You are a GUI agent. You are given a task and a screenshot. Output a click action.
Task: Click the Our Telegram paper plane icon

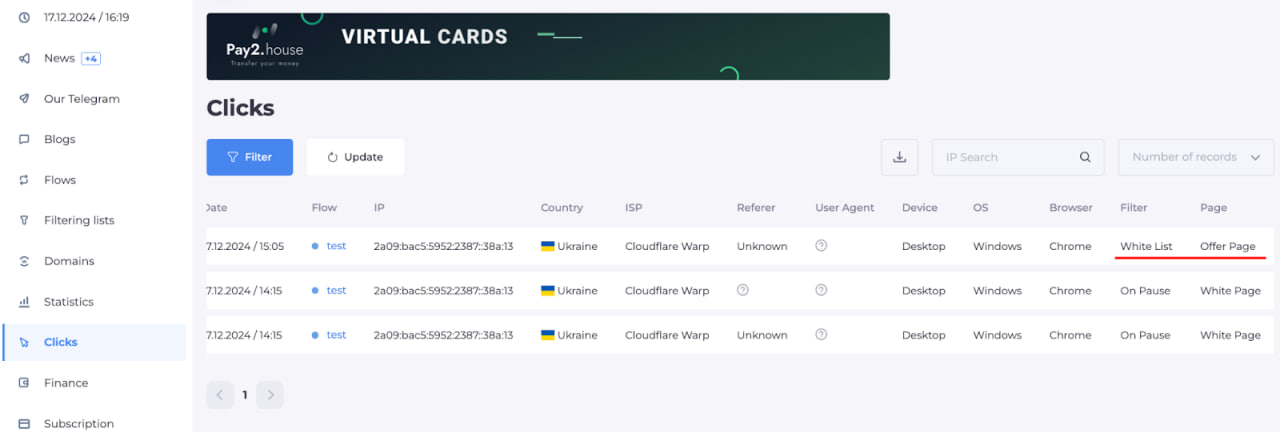24,99
